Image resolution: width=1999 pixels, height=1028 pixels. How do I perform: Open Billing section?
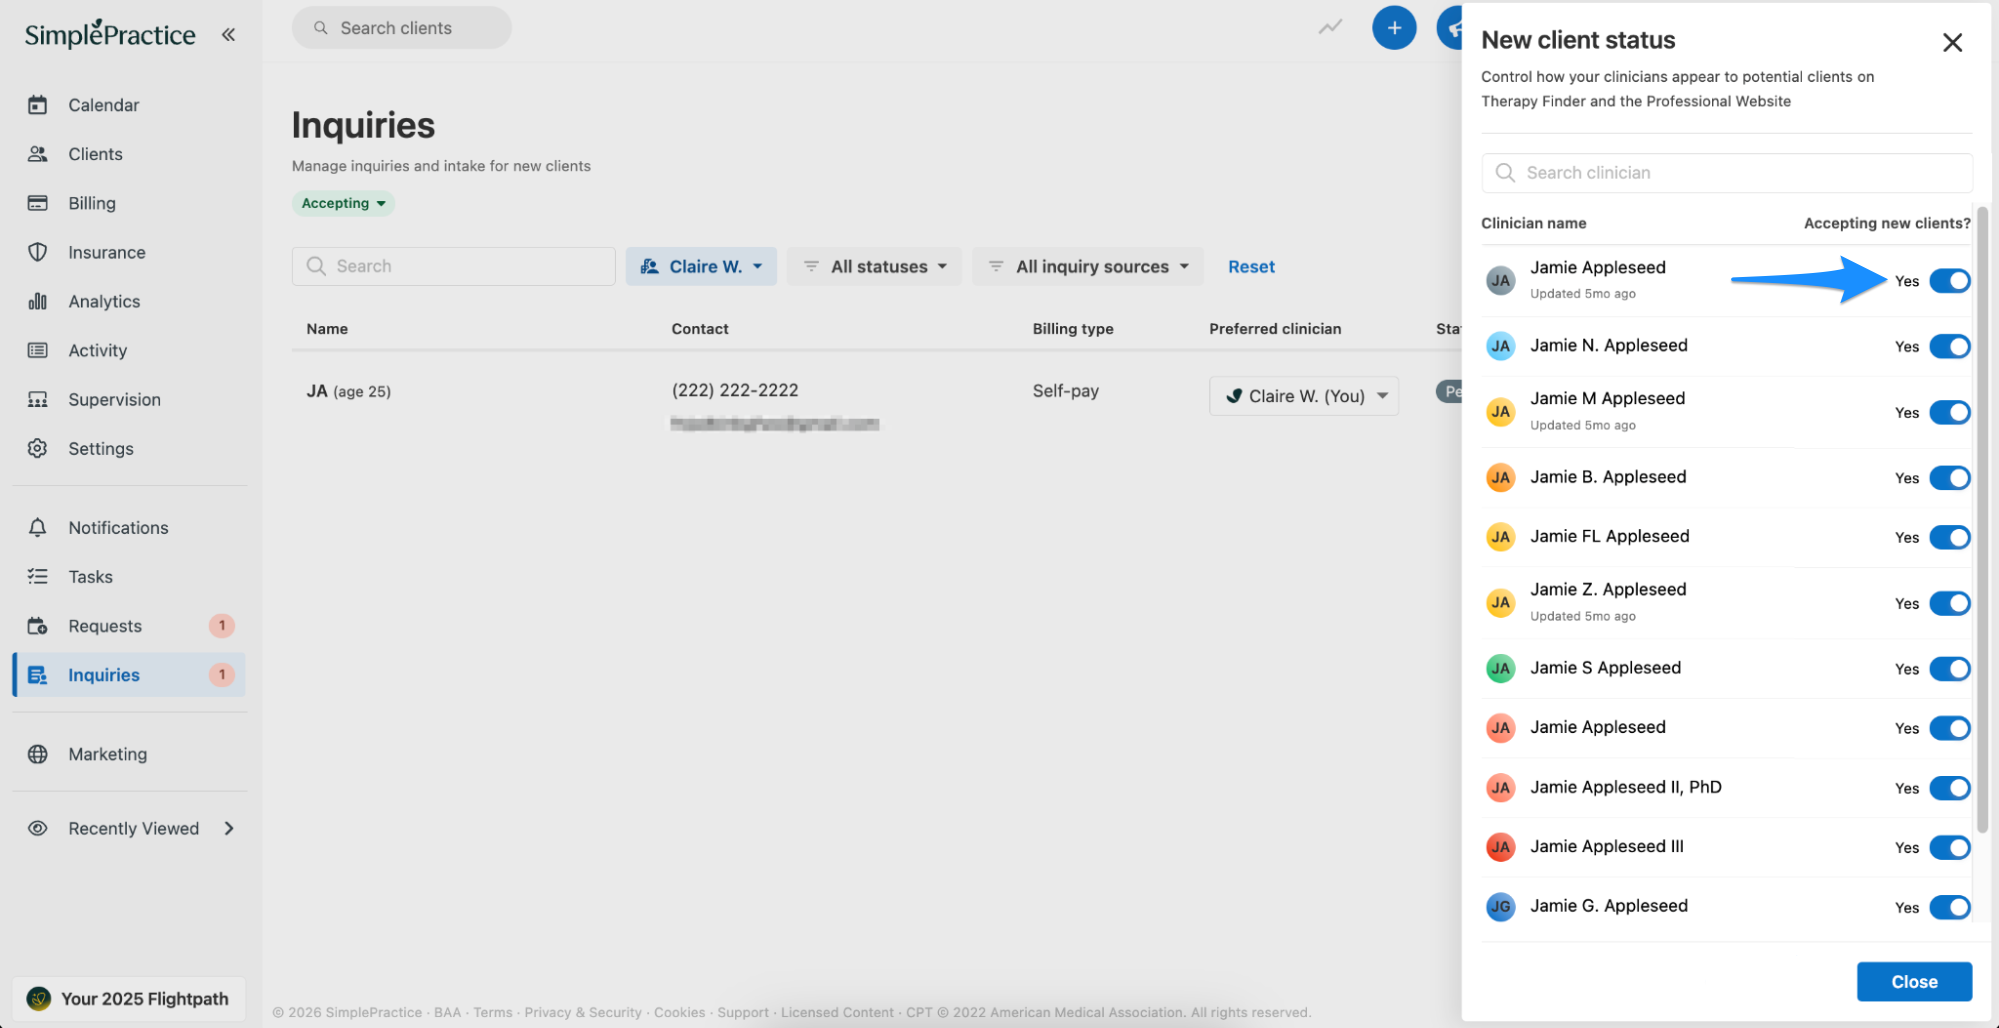92,203
